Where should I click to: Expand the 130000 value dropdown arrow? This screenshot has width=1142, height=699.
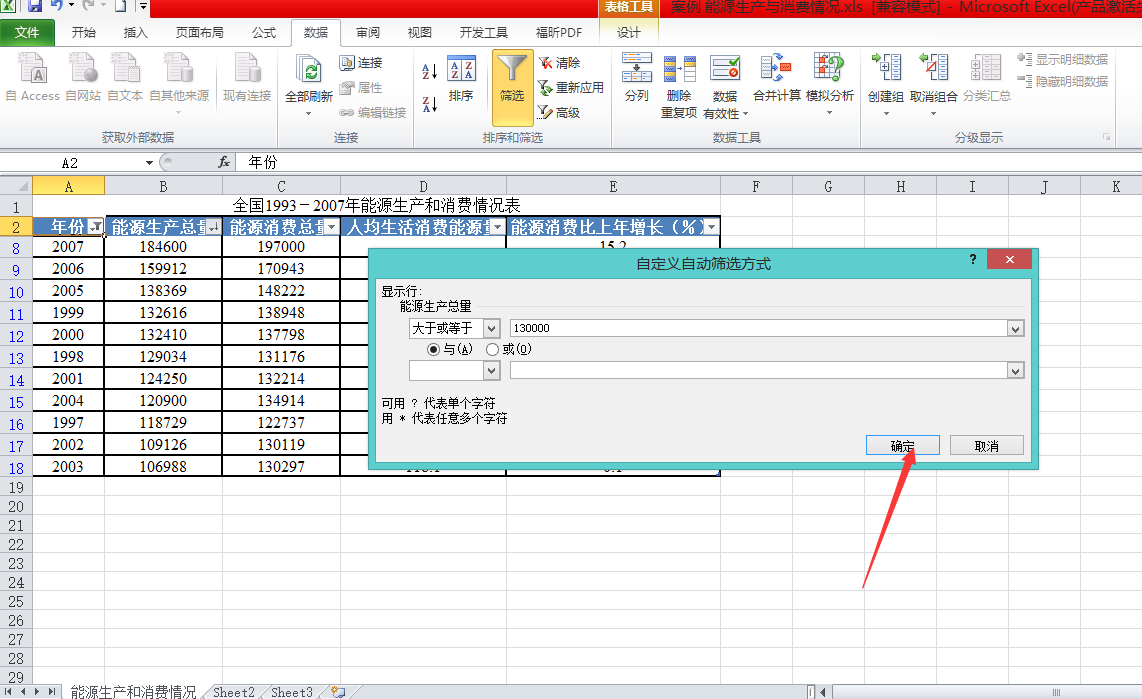click(x=1015, y=328)
